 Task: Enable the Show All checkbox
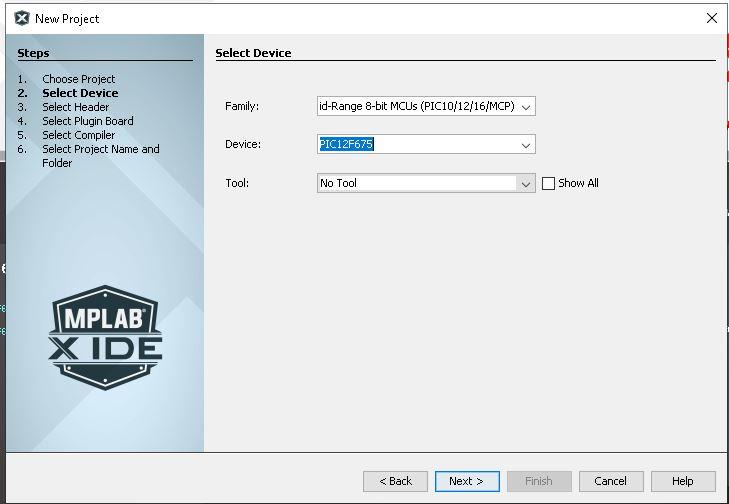point(549,183)
